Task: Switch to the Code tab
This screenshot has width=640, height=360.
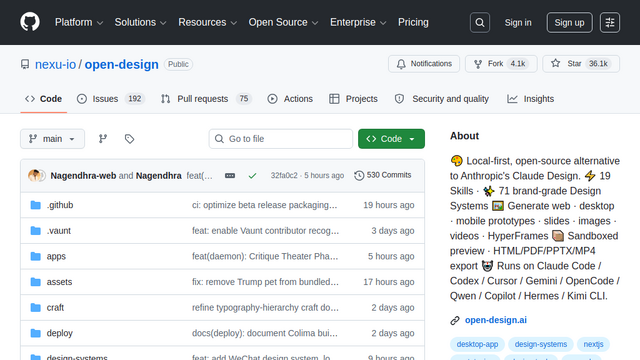Action: click(44, 99)
